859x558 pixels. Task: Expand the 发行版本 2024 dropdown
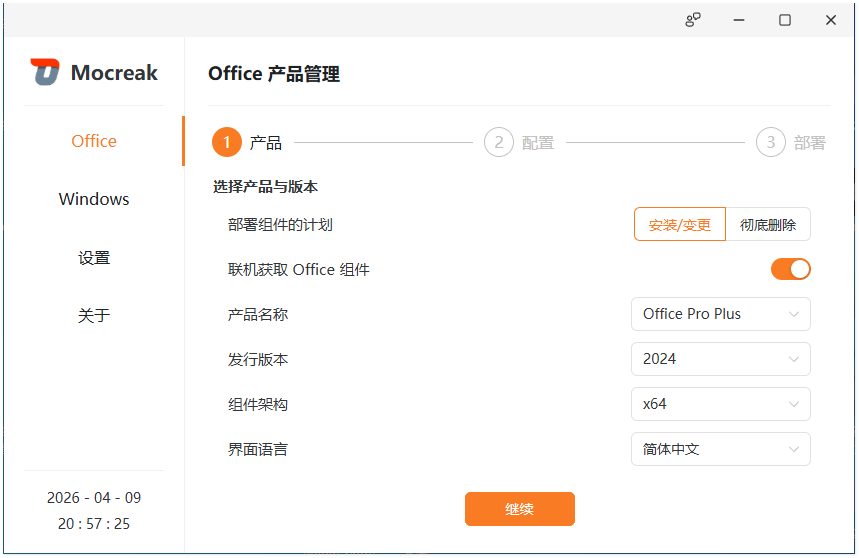(x=720, y=359)
